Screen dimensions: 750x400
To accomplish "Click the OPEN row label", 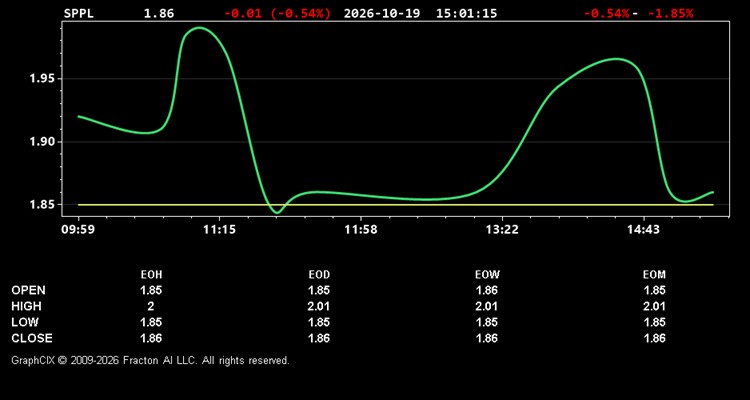I will coord(29,290).
